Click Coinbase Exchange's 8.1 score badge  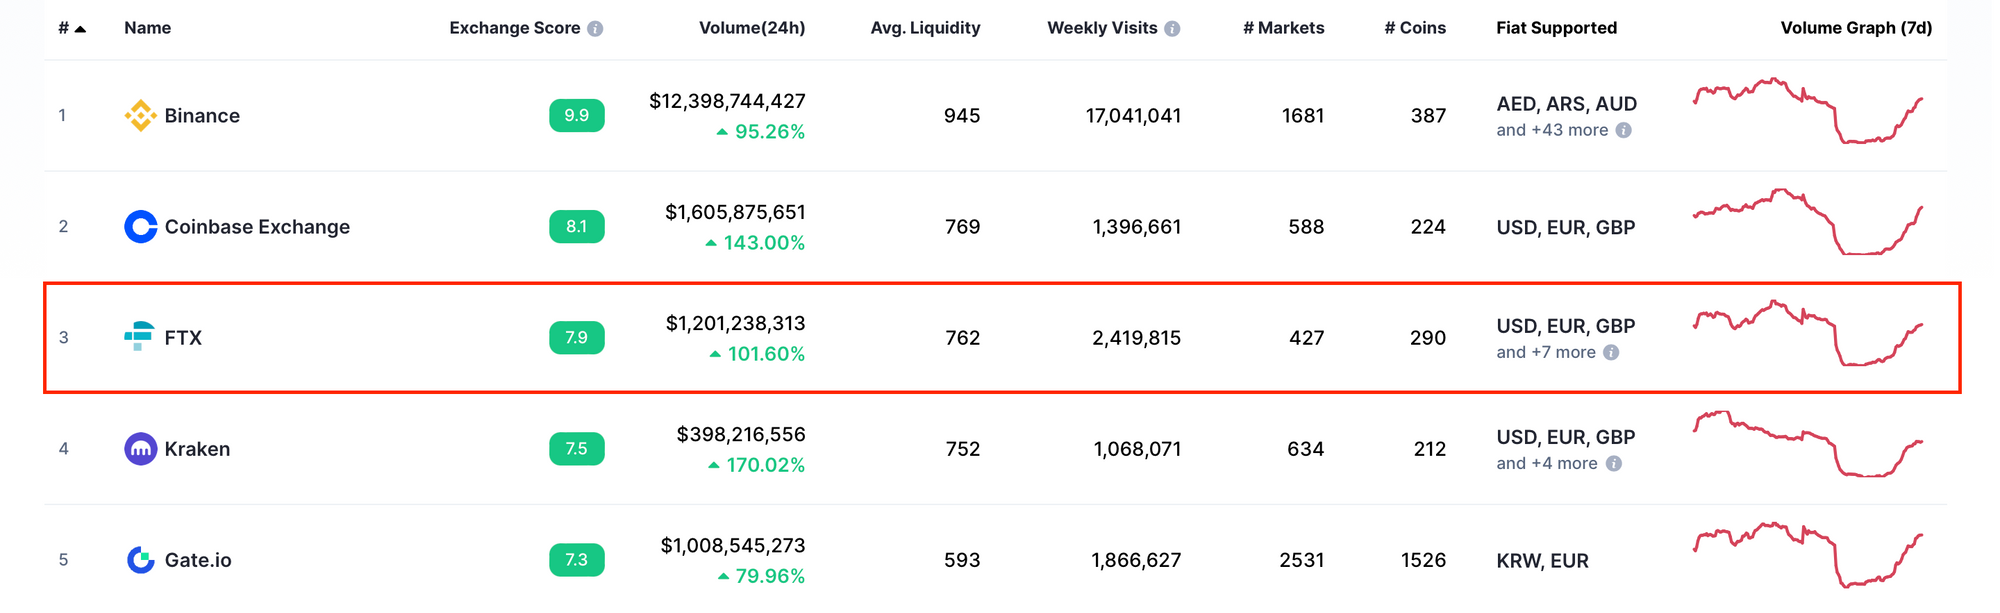coord(577,226)
